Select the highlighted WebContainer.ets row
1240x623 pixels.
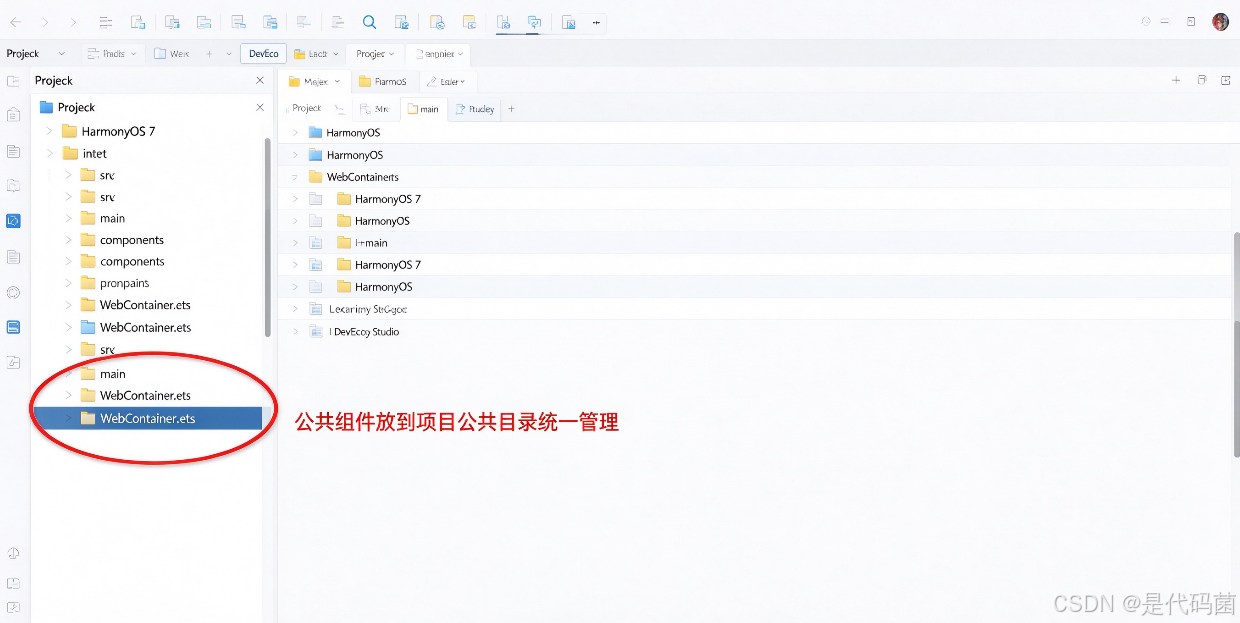coord(148,419)
